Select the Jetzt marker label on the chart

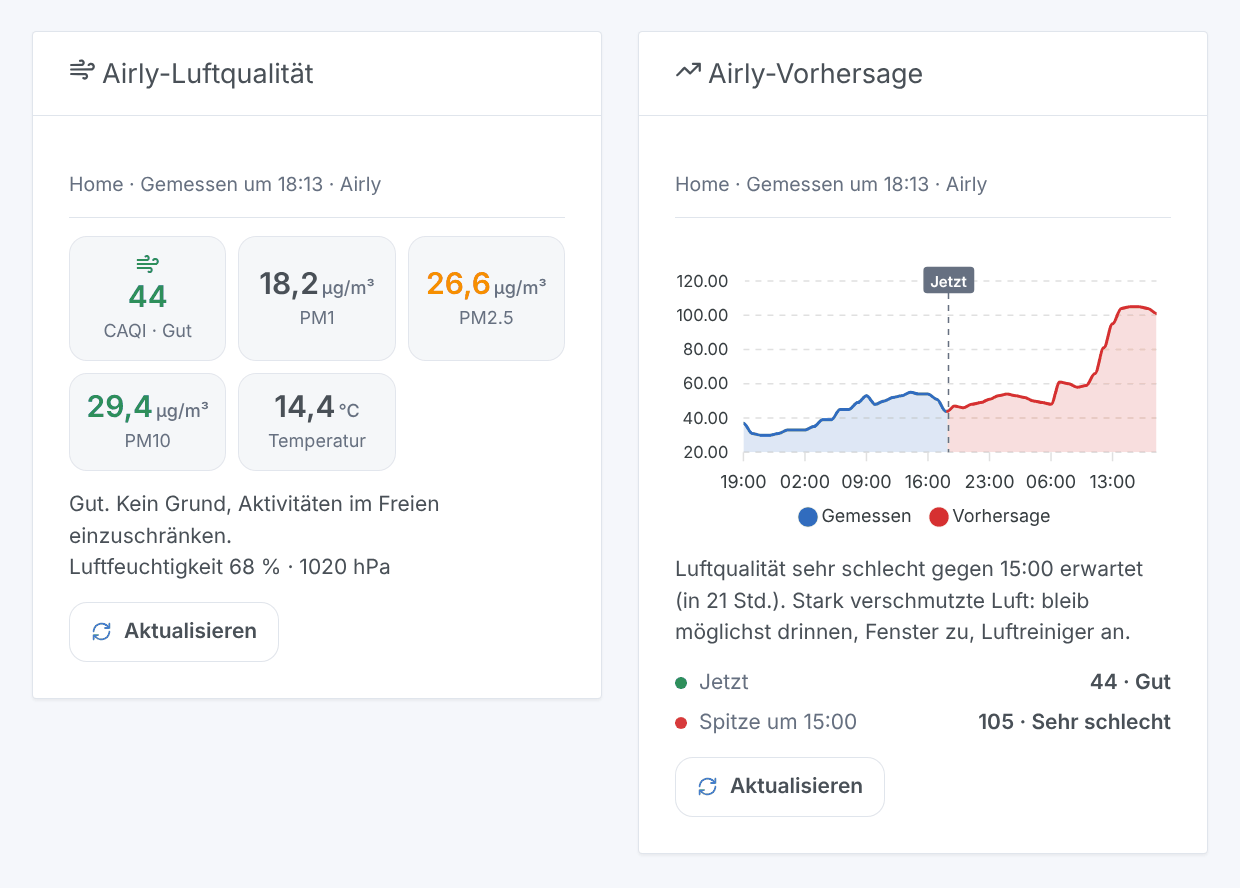(x=948, y=281)
